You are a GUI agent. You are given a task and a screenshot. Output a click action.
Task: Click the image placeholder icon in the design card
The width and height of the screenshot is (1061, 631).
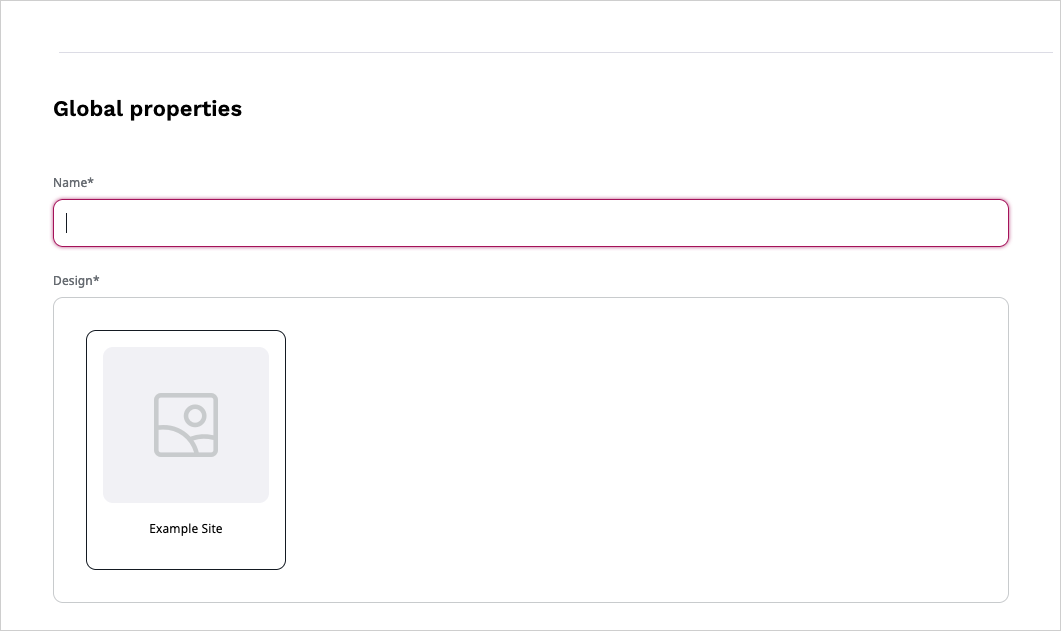coord(186,425)
